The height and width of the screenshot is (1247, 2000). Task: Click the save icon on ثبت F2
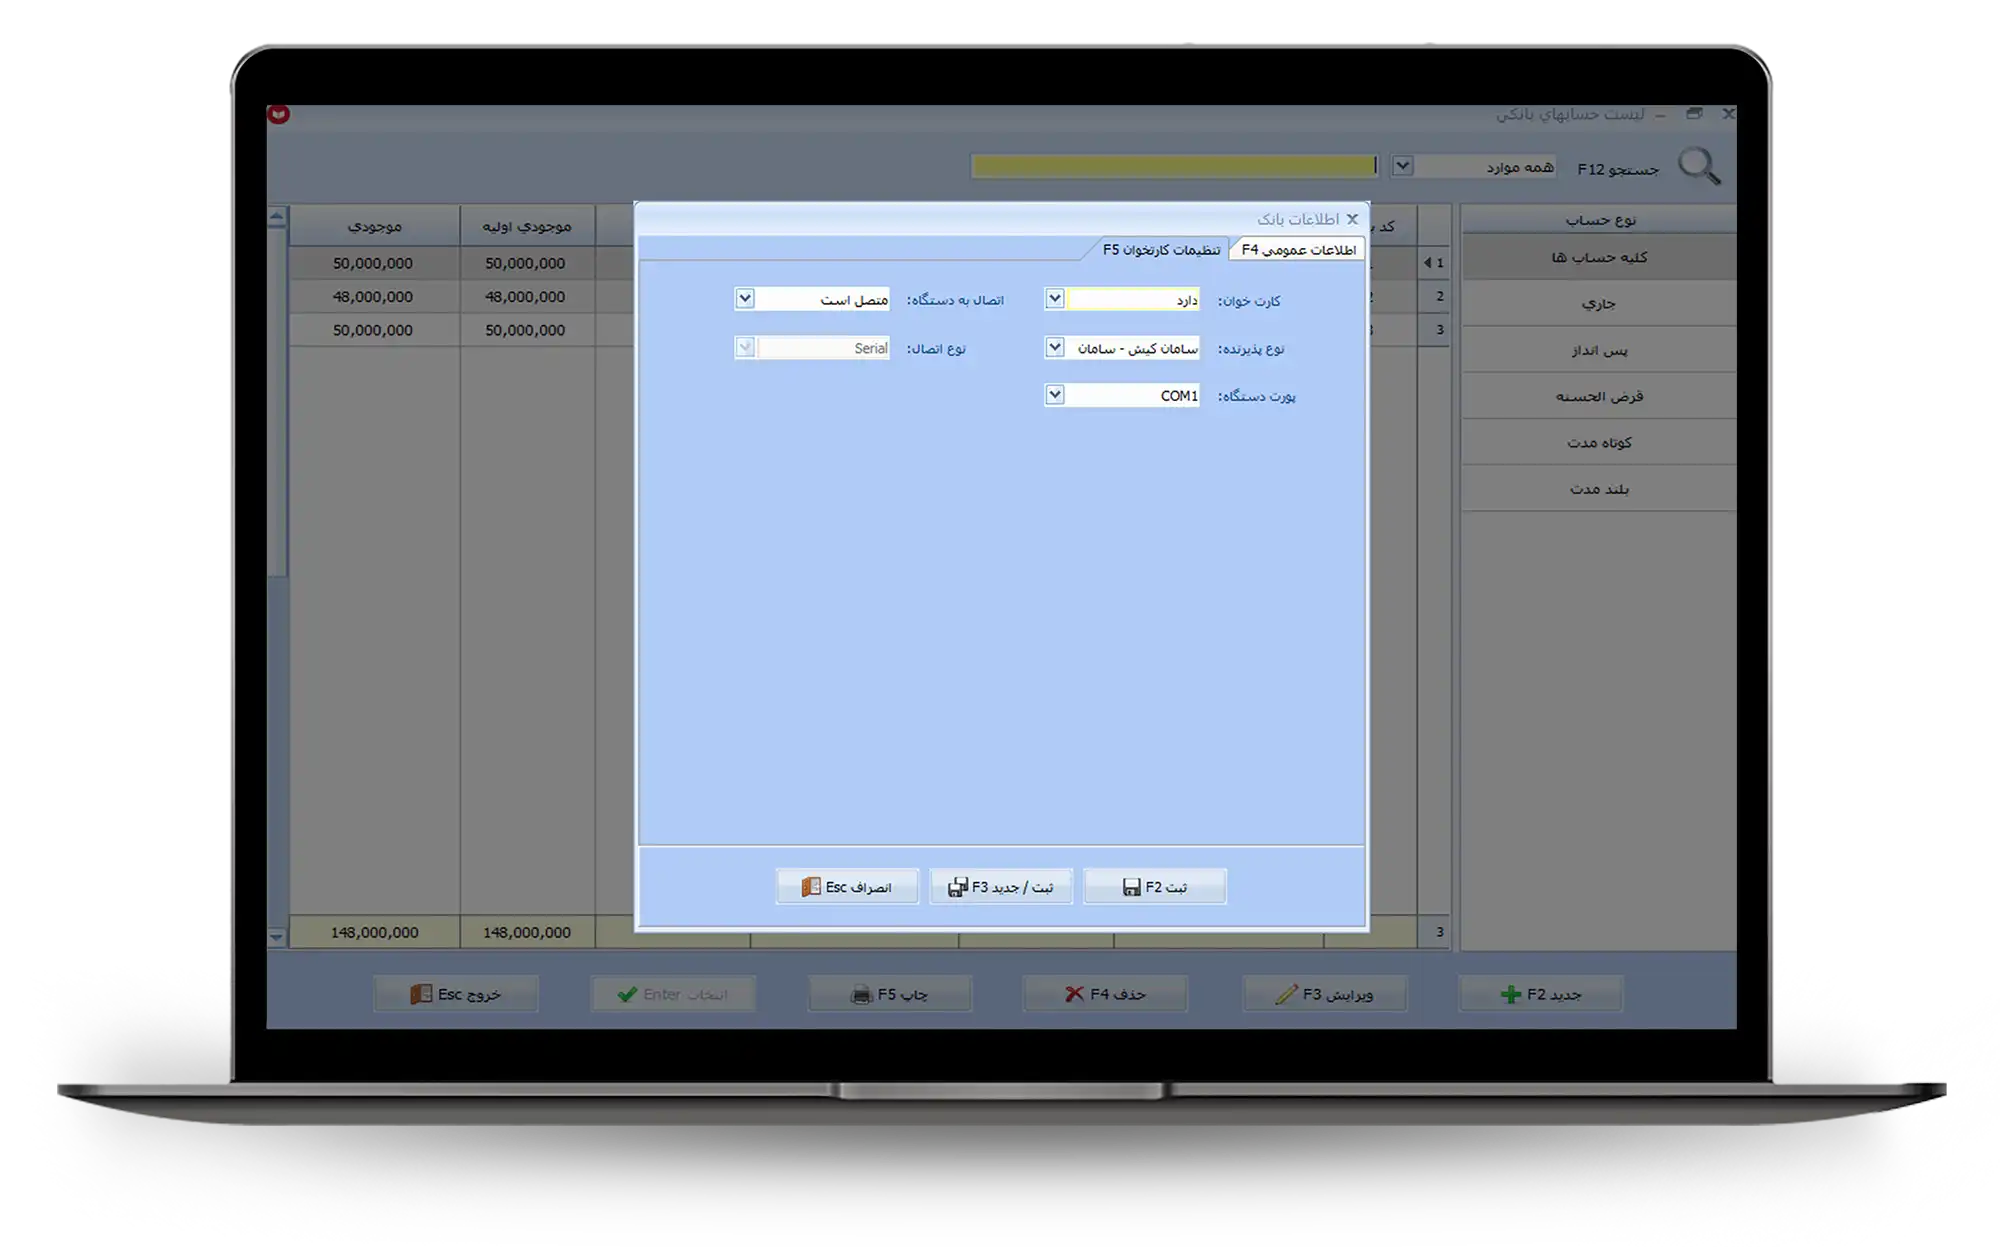point(1131,887)
